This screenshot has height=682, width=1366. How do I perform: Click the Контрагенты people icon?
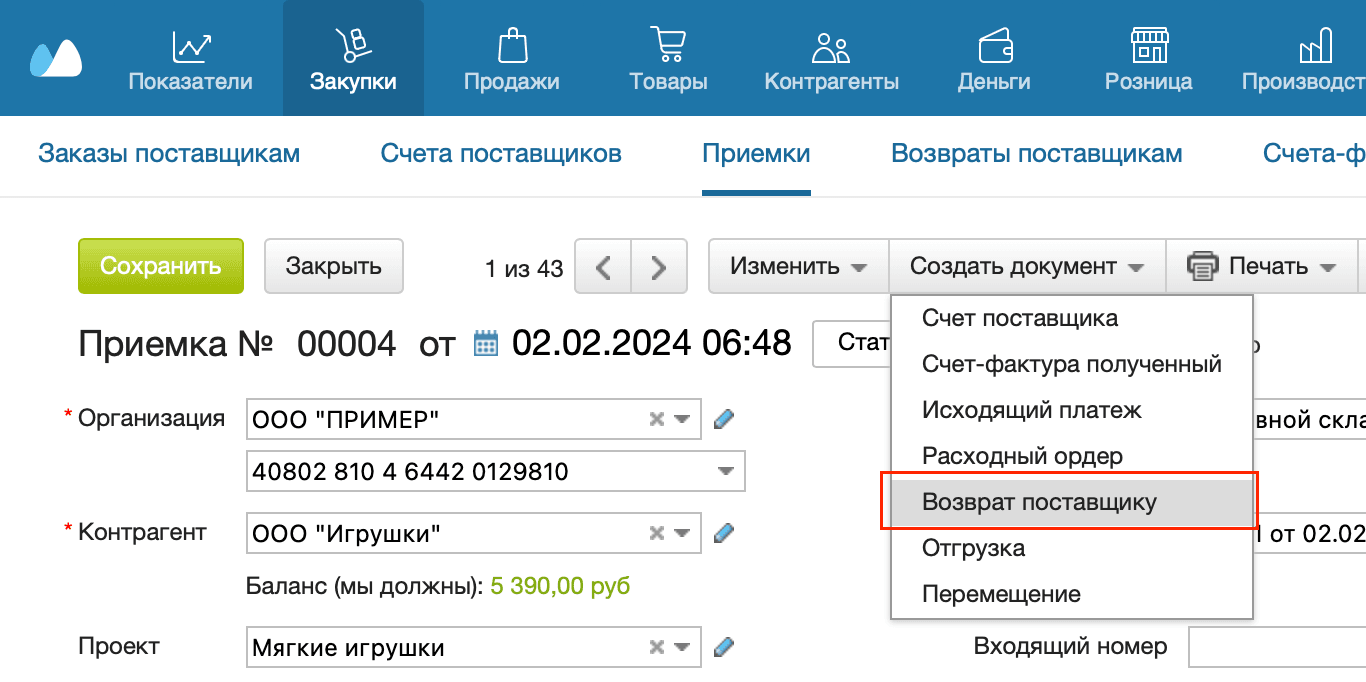click(x=829, y=45)
